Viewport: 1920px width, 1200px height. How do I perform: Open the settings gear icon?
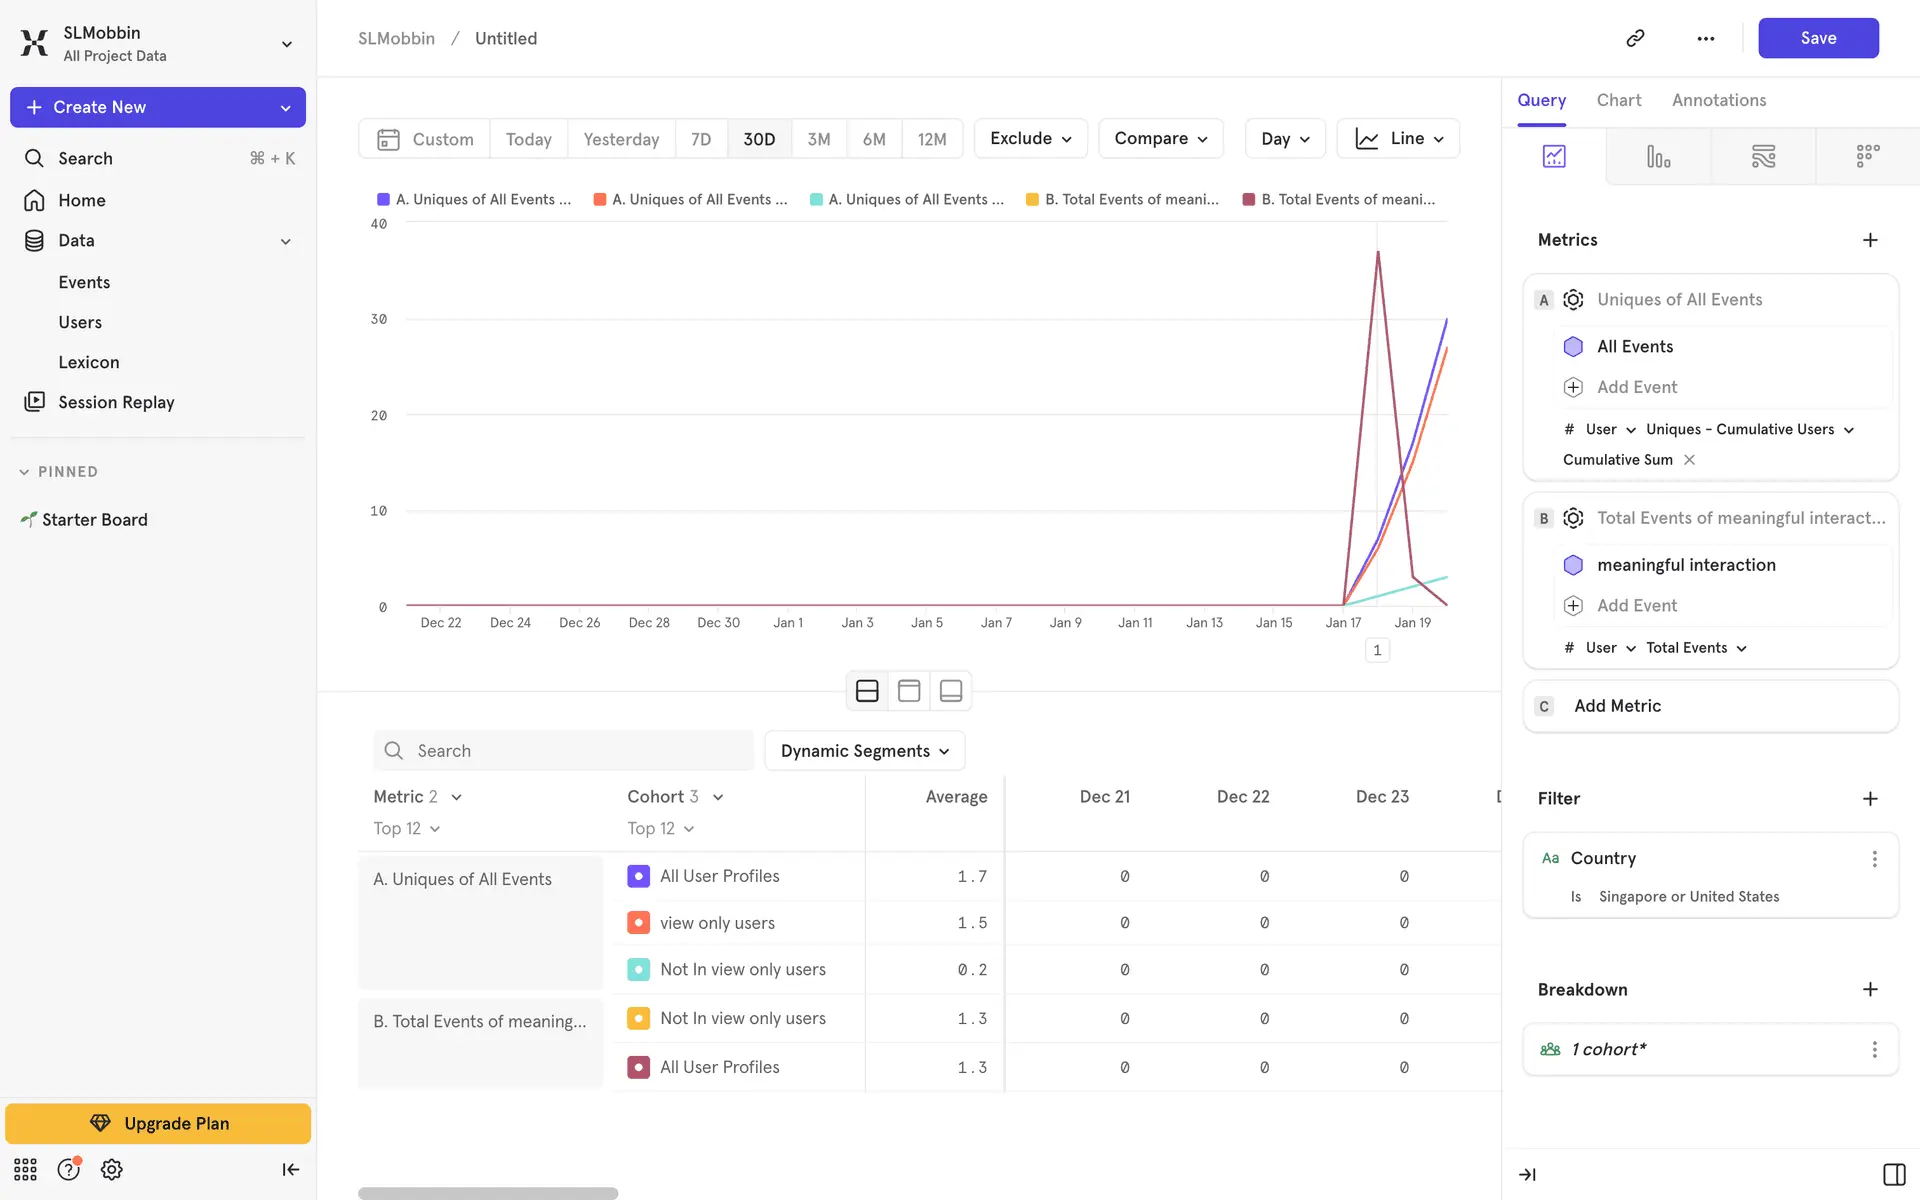[x=112, y=1169]
